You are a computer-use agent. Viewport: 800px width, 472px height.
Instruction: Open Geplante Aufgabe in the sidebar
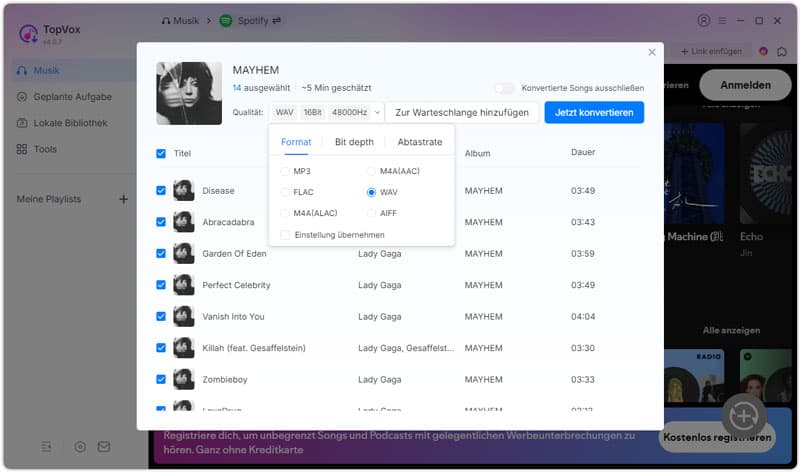pyautogui.click(x=74, y=97)
